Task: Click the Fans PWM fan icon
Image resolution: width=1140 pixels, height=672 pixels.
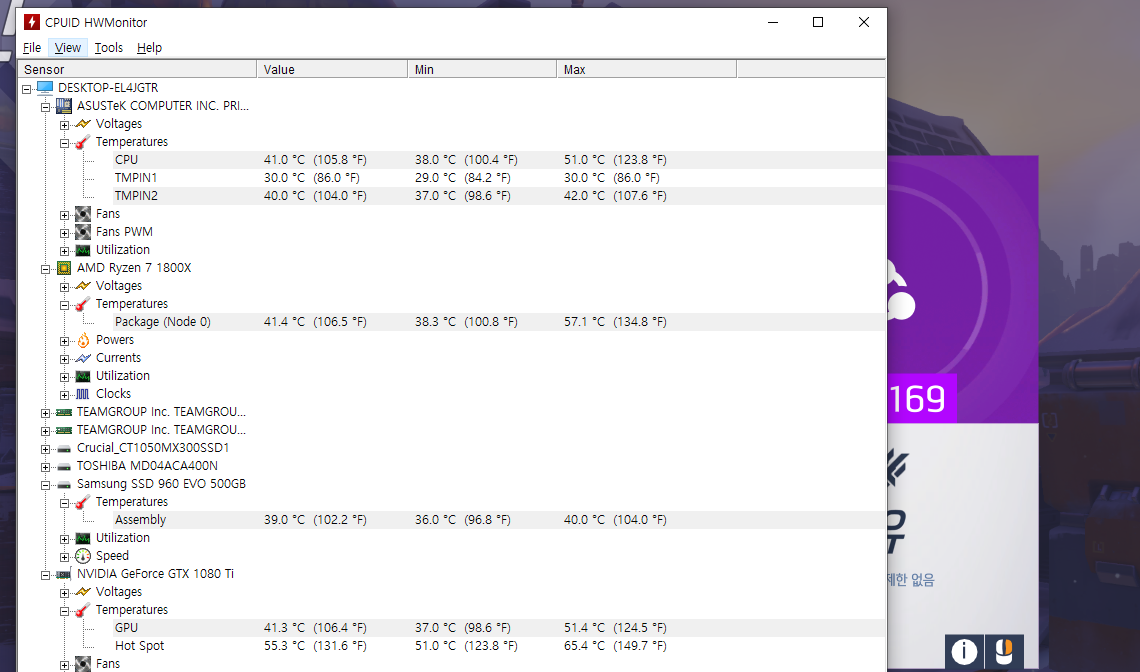Action: point(83,231)
